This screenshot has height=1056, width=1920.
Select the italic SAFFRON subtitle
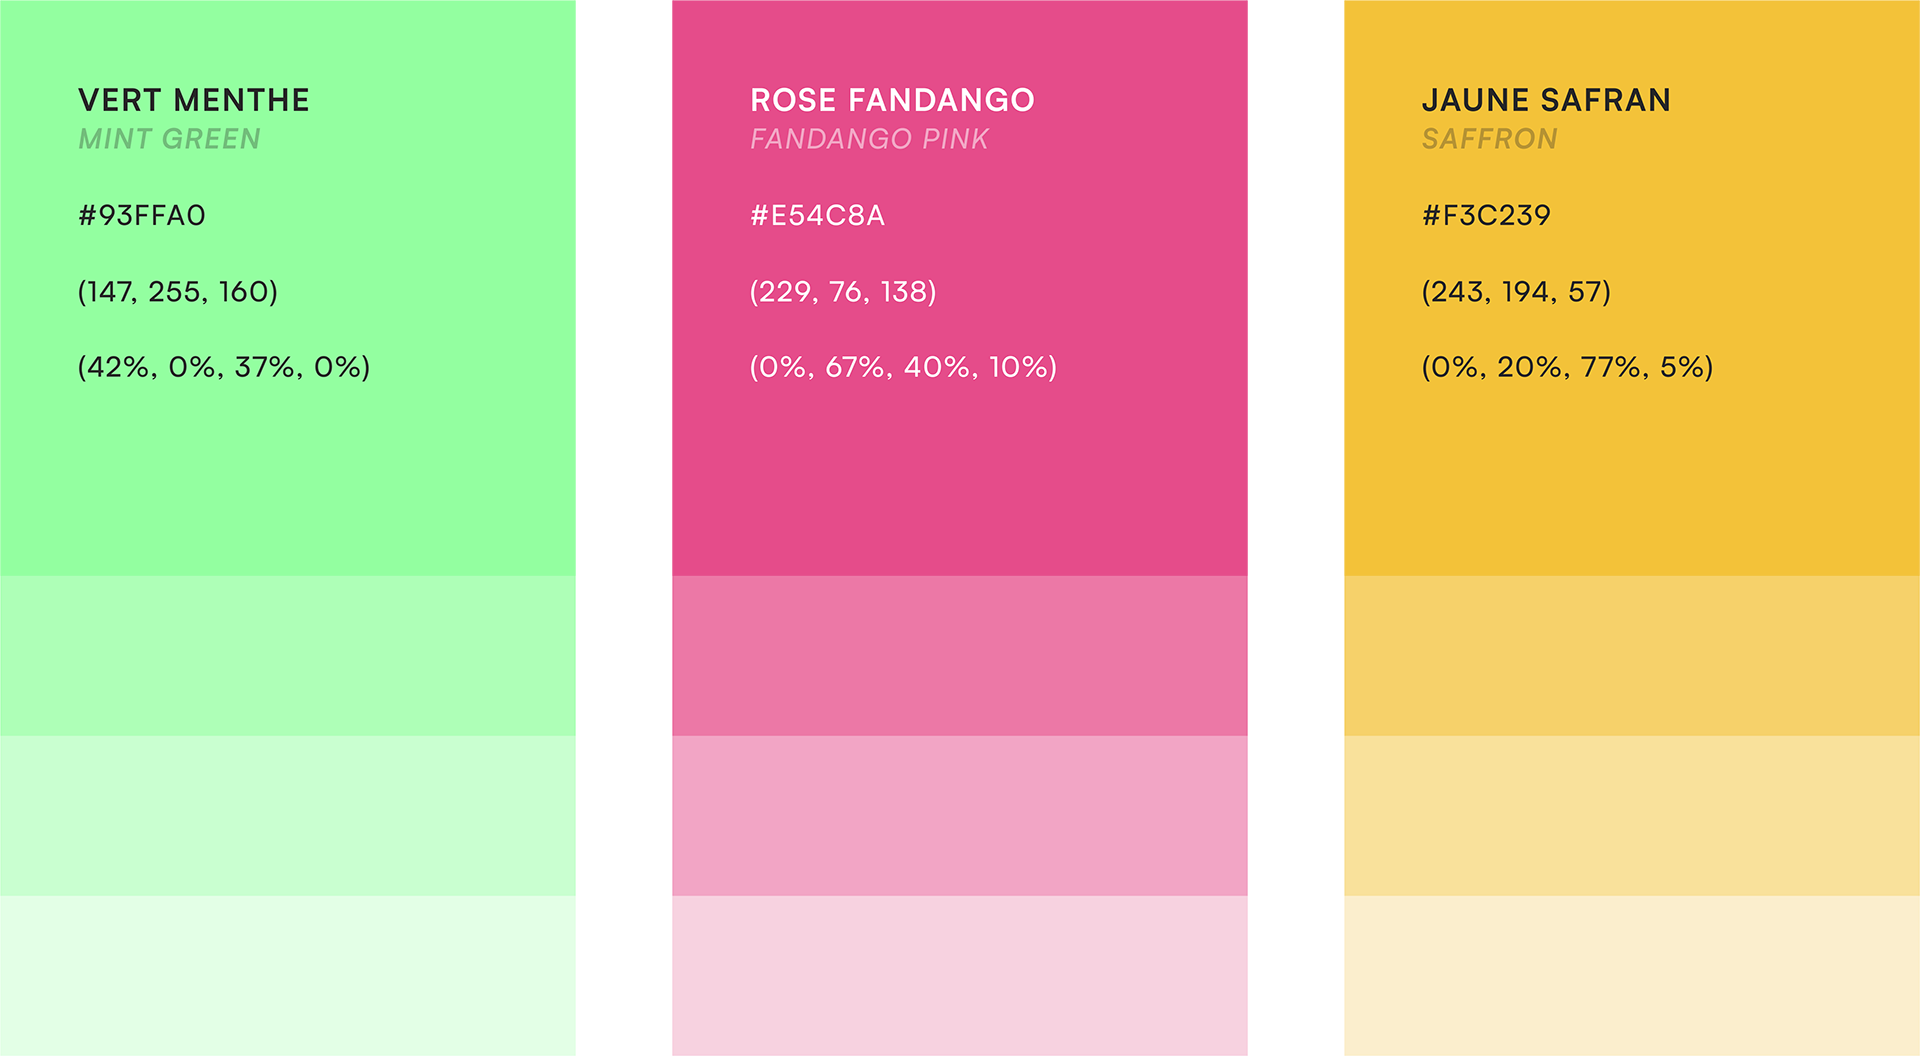tap(1489, 139)
